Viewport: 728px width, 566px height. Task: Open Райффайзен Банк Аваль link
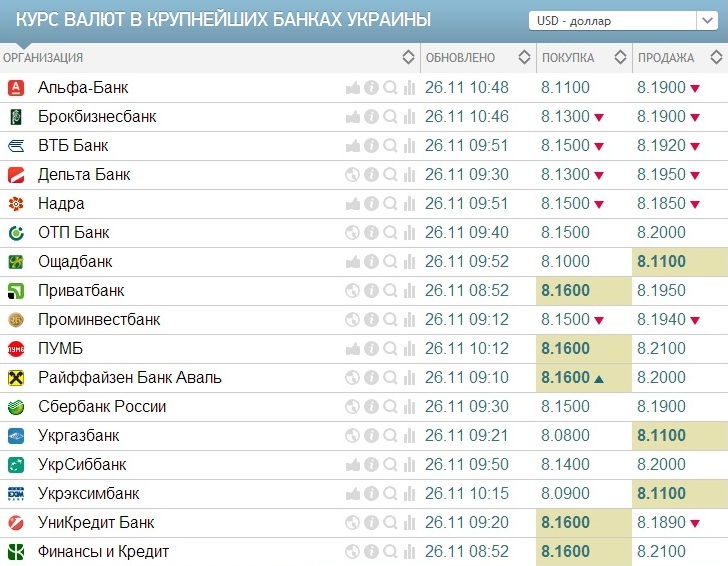coord(130,377)
